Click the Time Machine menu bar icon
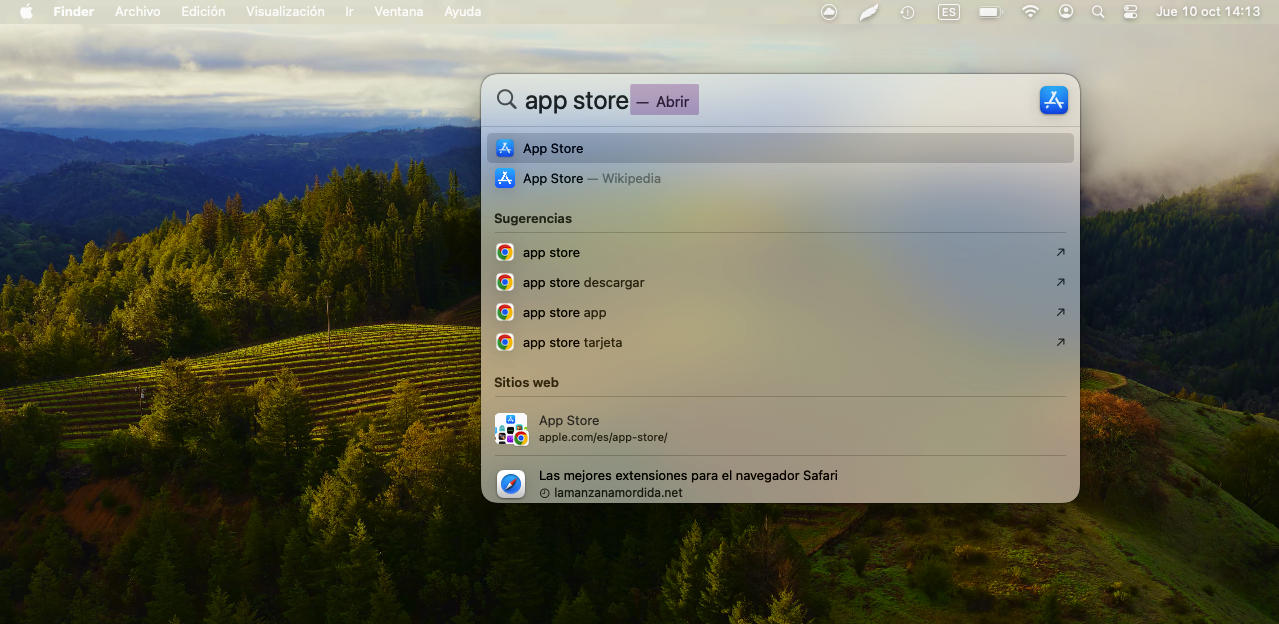The height and width of the screenshot is (624, 1279). click(907, 12)
